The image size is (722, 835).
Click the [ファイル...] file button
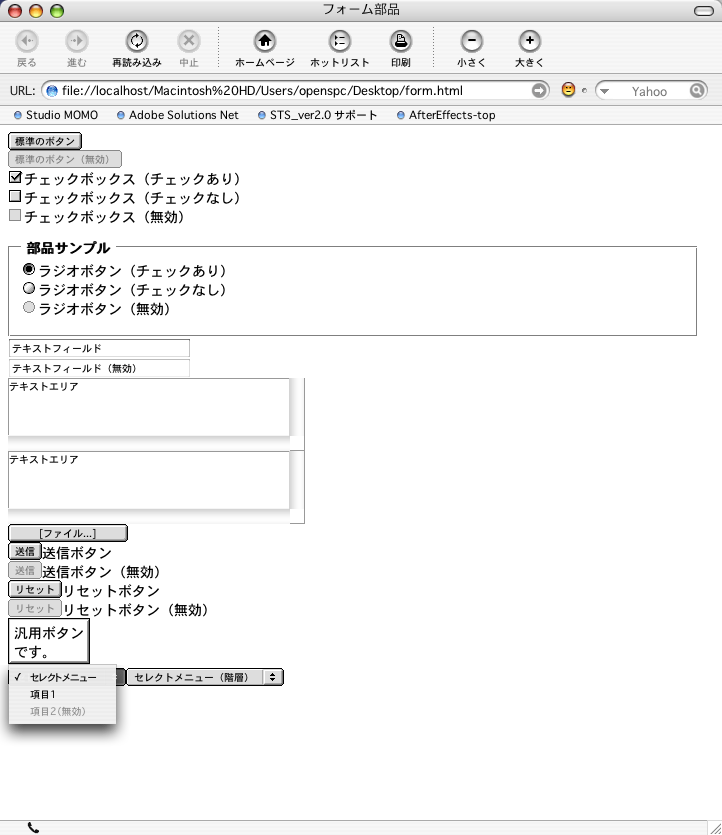[68, 533]
